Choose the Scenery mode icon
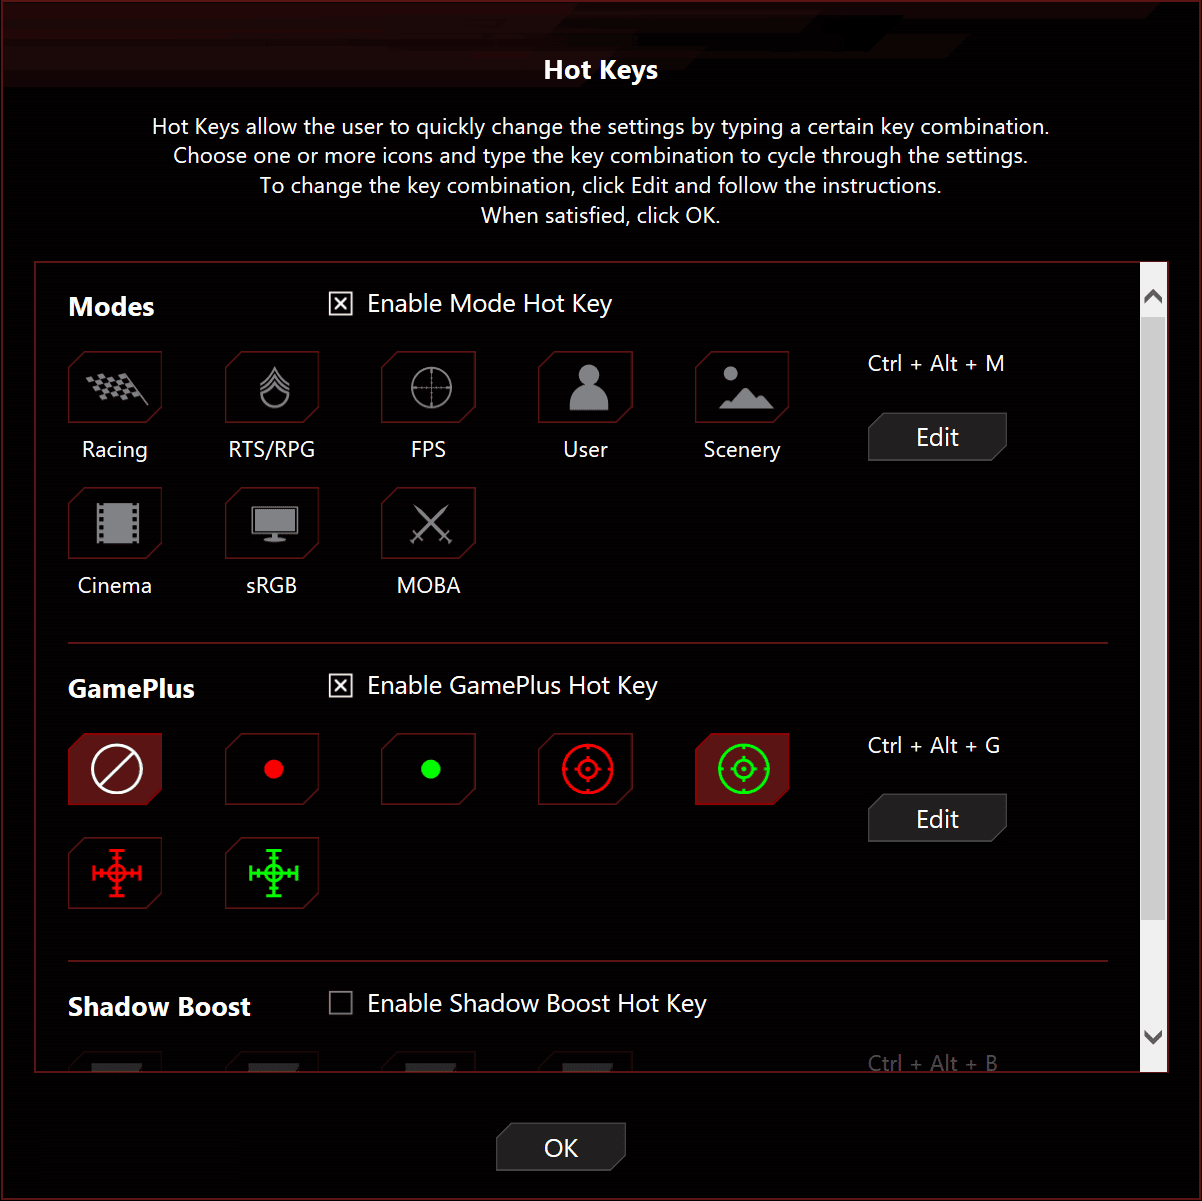Image resolution: width=1202 pixels, height=1201 pixels. [x=742, y=387]
